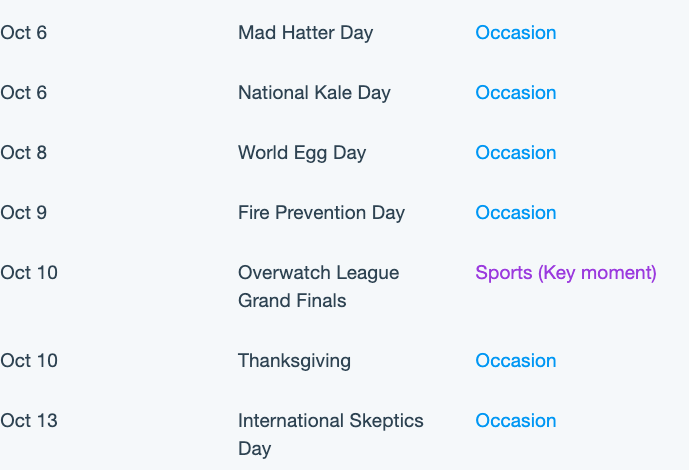The image size is (690, 470).
Task: Select International Skeptics Day event text
Action: pos(330,435)
